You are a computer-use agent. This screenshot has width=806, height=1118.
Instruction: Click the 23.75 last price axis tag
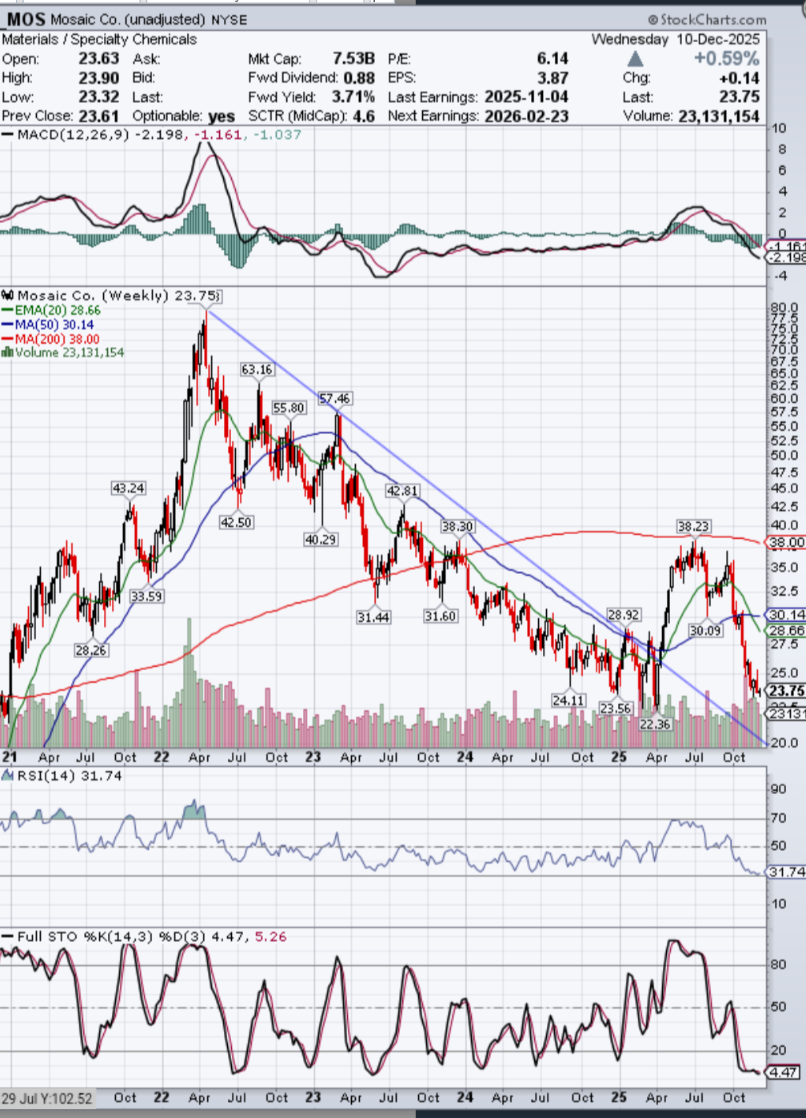point(786,691)
